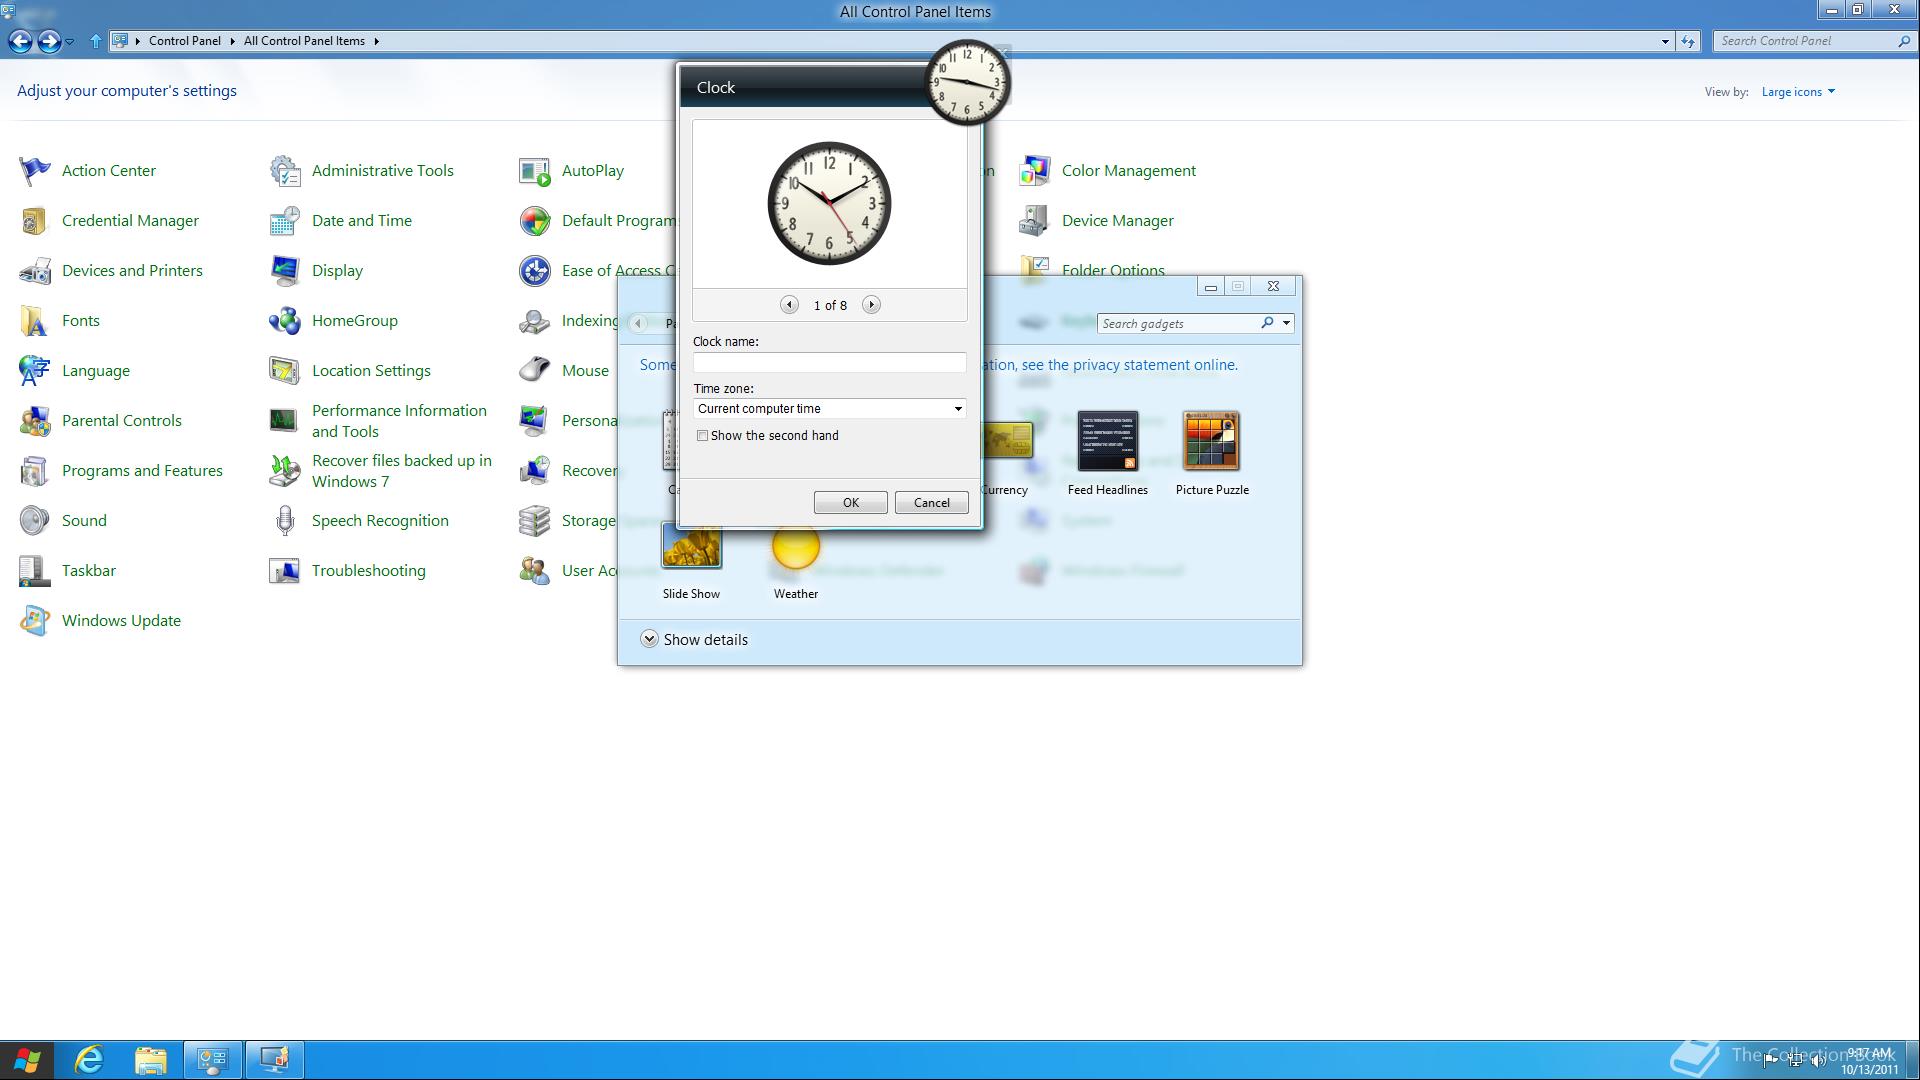Open the Taskbar settings icon
Screen dimensions: 1920x1080
pyautogui.click(x=35, y=571)
